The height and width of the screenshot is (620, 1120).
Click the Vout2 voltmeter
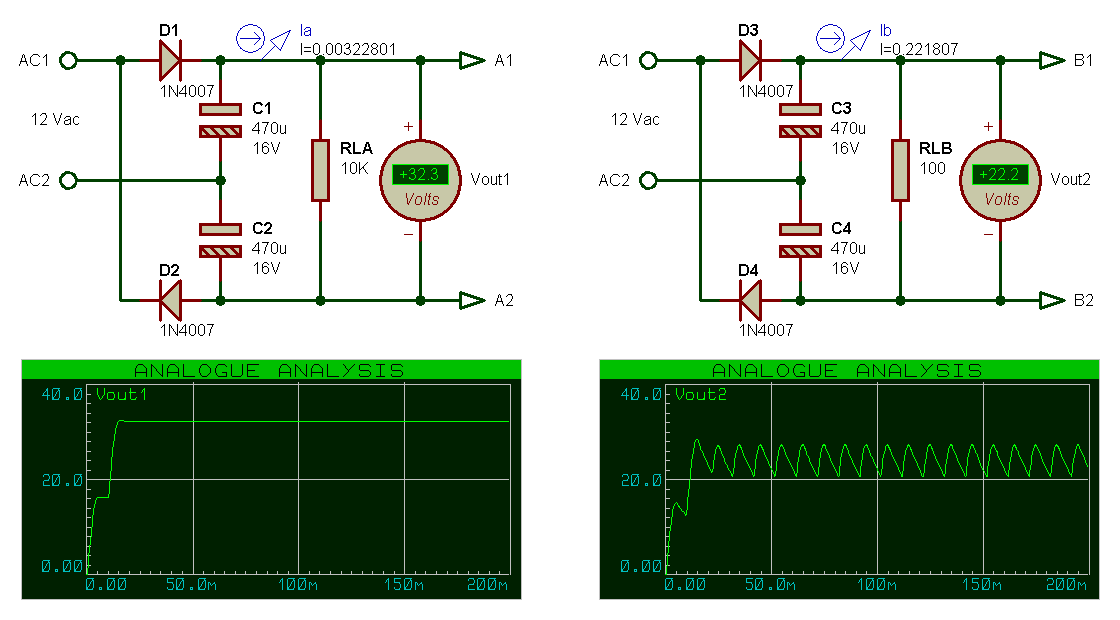[x=1001, y=181]
